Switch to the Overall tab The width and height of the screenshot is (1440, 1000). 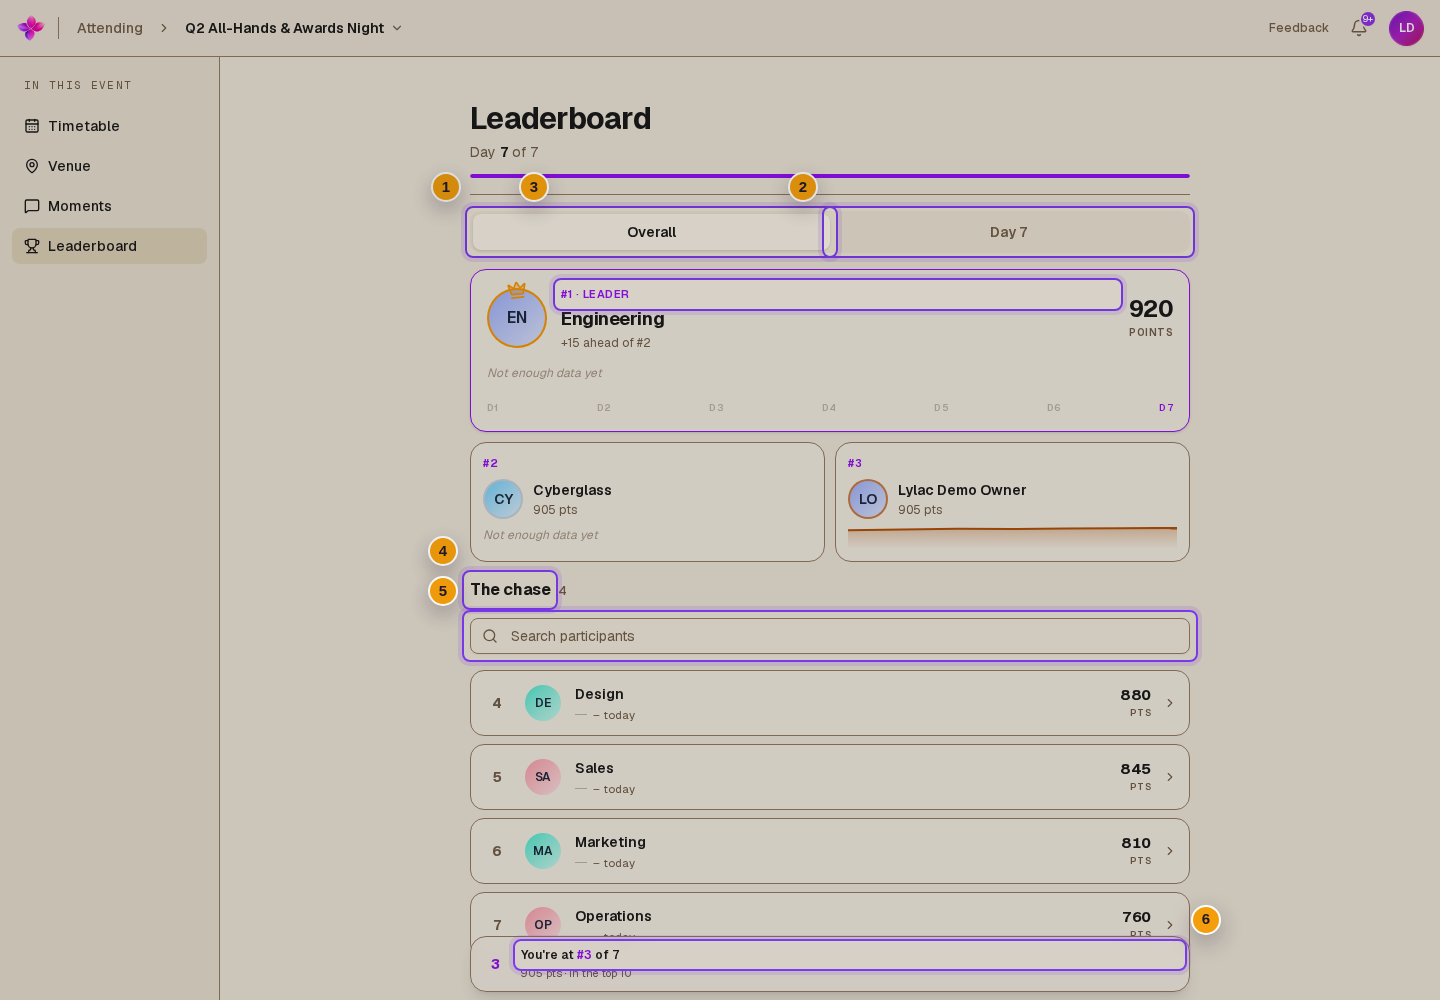click(651, 232)
